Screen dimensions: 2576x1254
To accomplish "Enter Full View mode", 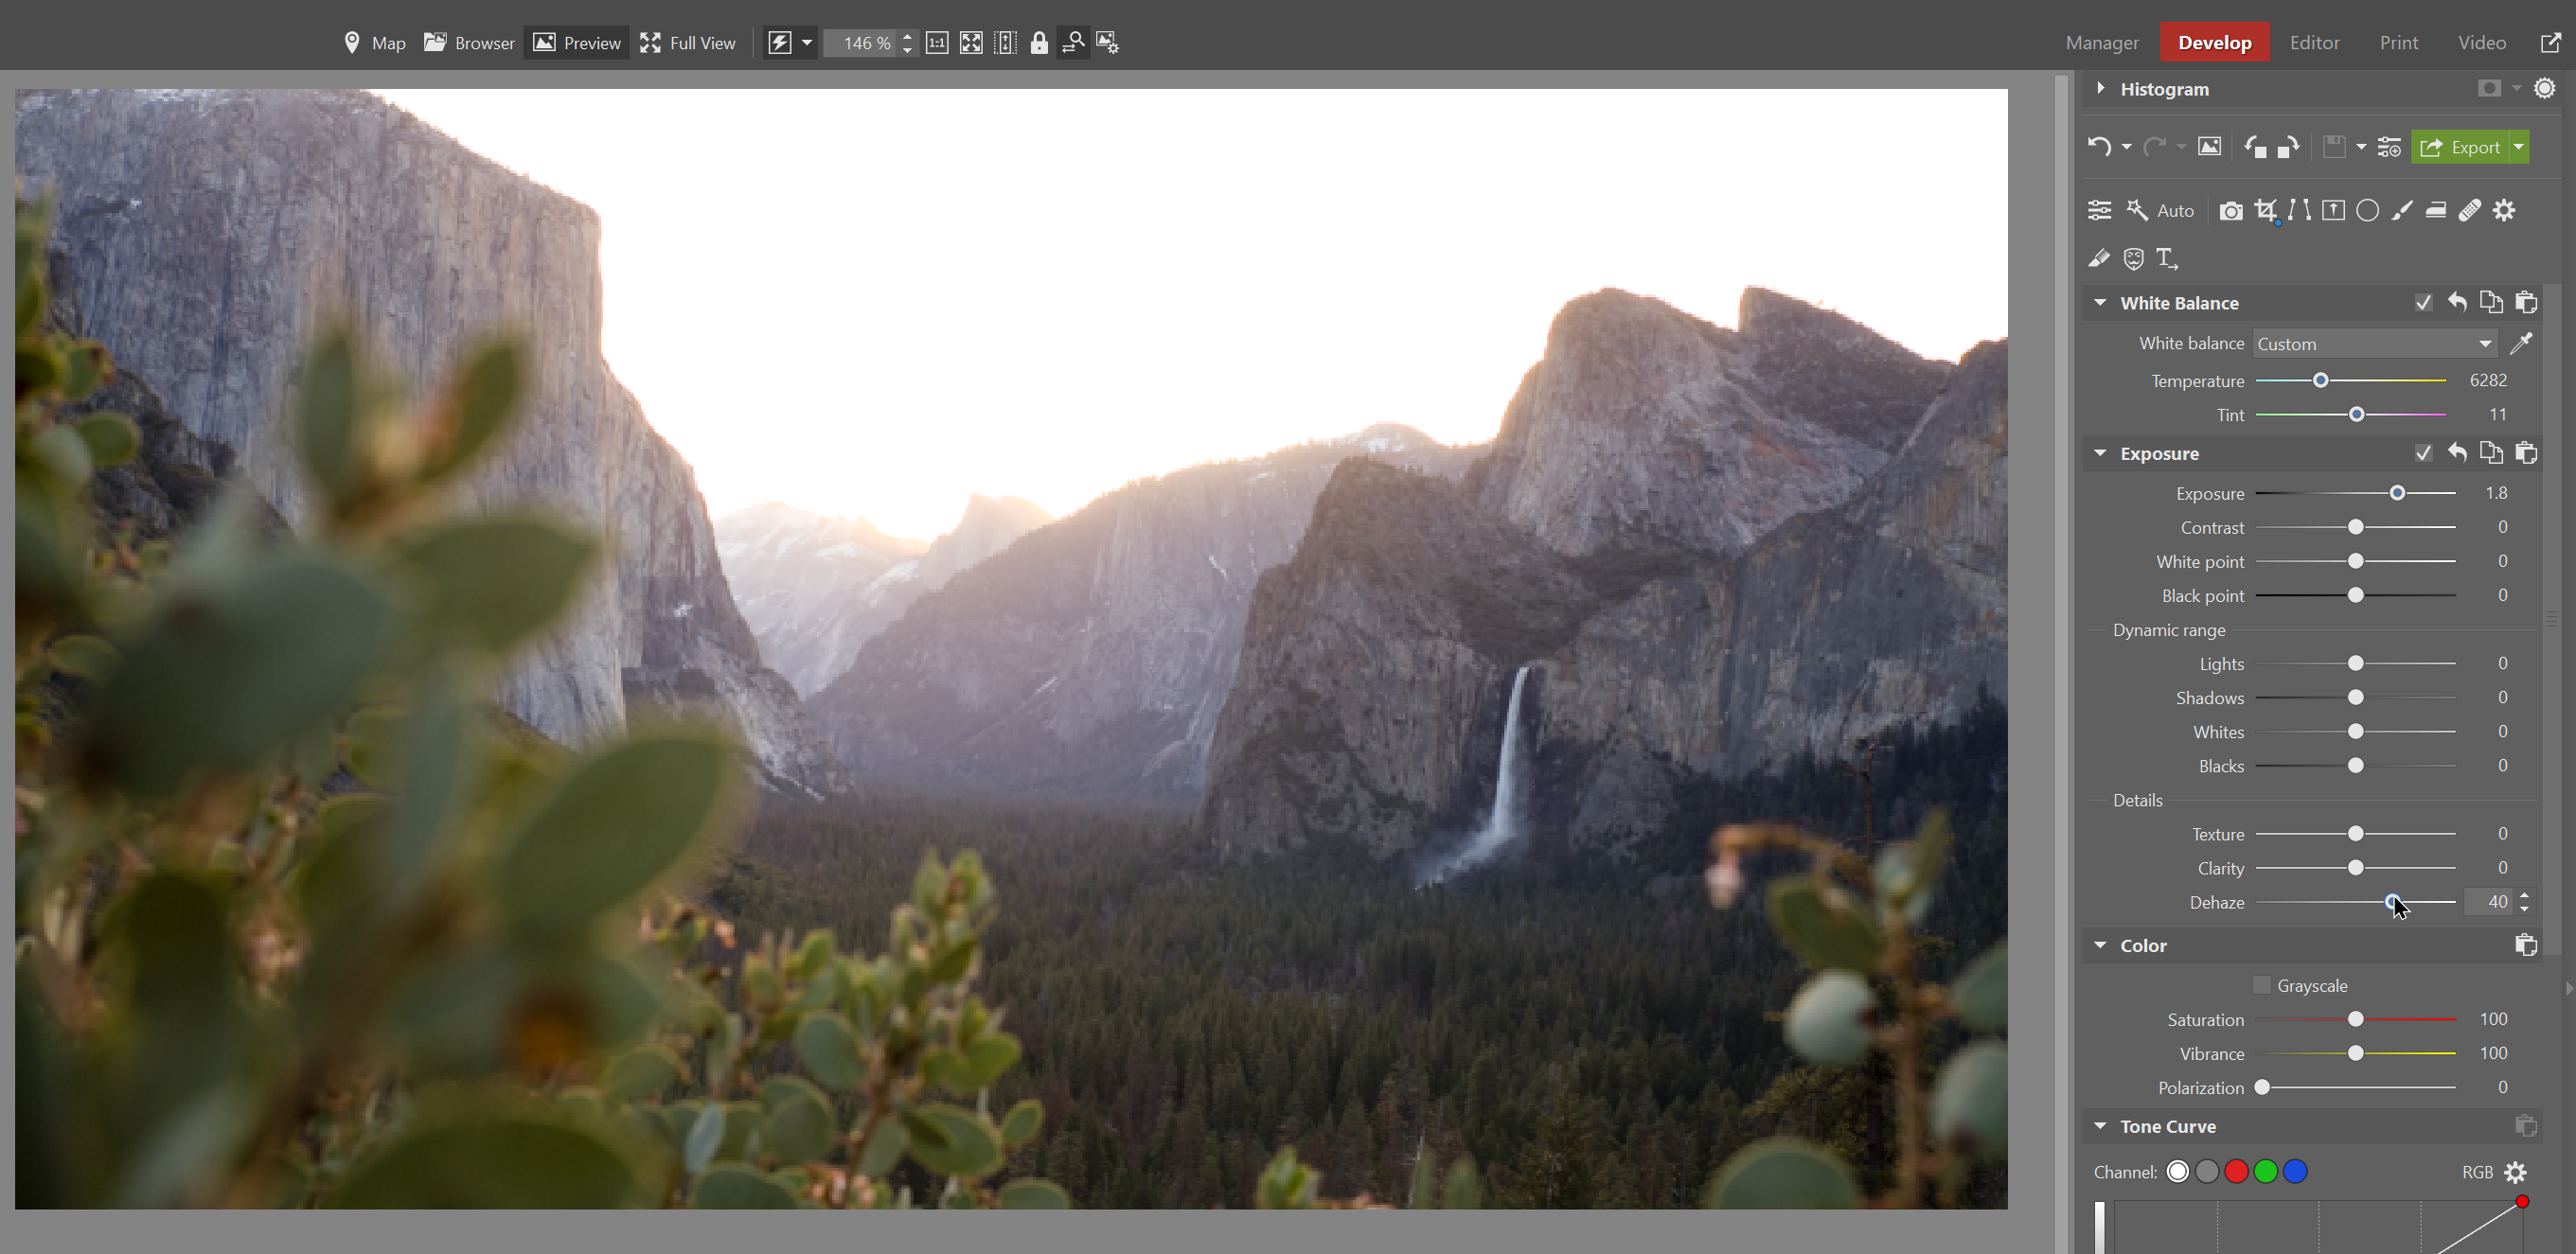I will point(687,42).
